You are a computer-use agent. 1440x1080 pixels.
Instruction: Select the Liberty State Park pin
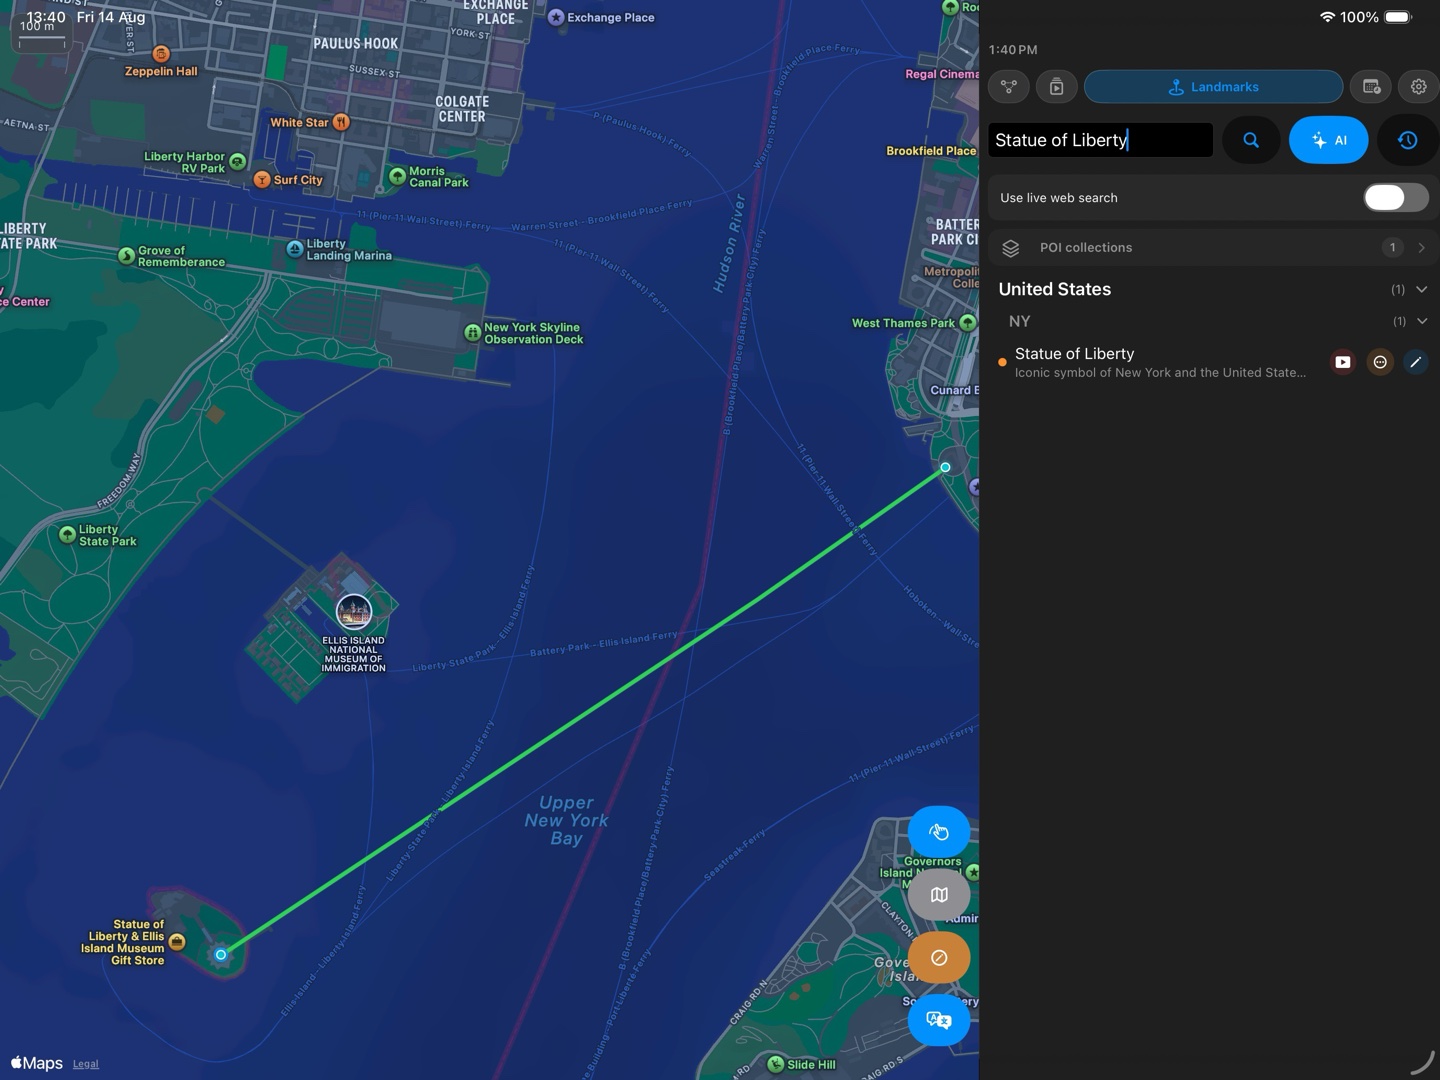[x=68, y=534]
